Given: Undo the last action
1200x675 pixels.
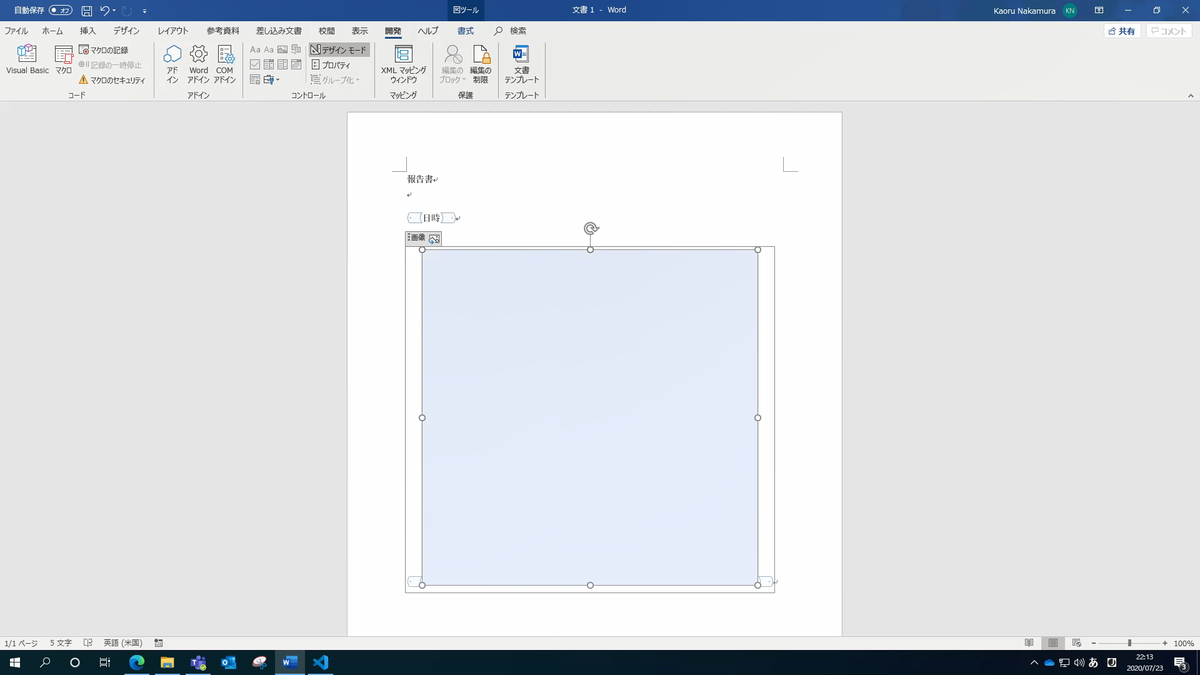Looking at the screenshot, I should pos(105,10).
